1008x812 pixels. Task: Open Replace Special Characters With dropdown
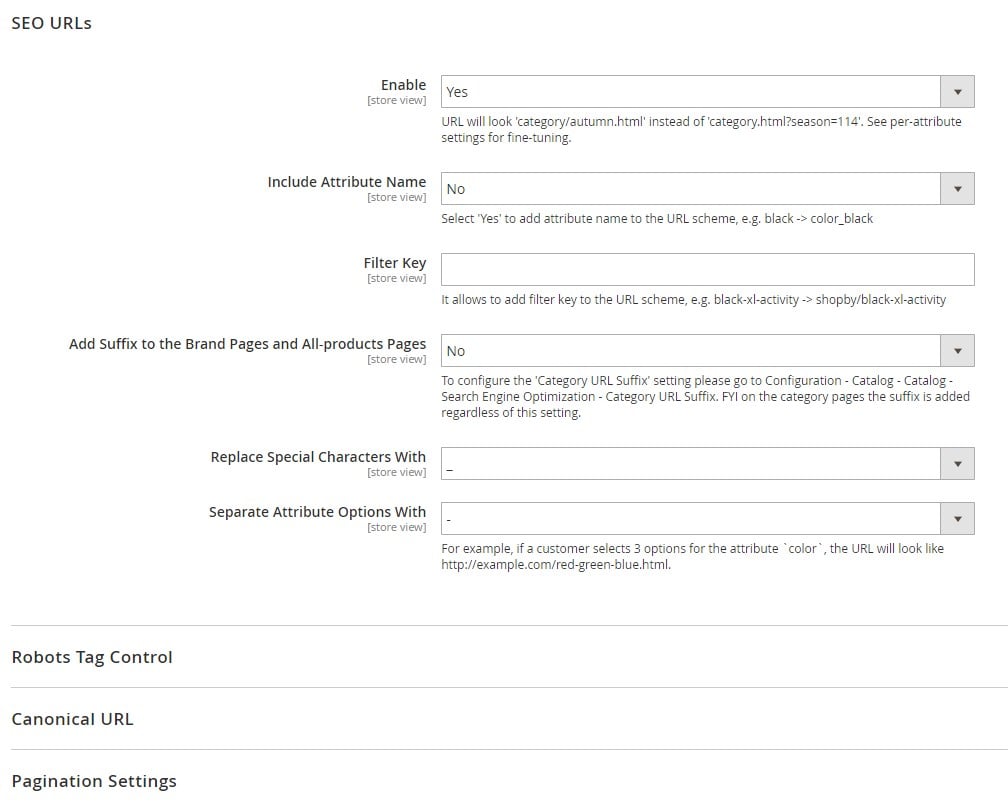tap(707, 464)
